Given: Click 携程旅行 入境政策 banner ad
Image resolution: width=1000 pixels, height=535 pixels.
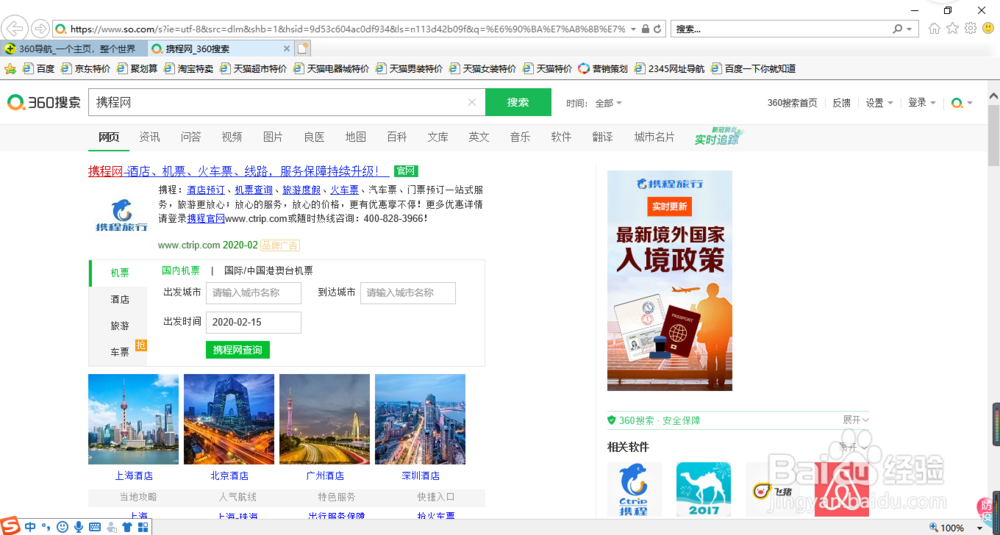Looking at the screenshot, I should tap(670, 281).
